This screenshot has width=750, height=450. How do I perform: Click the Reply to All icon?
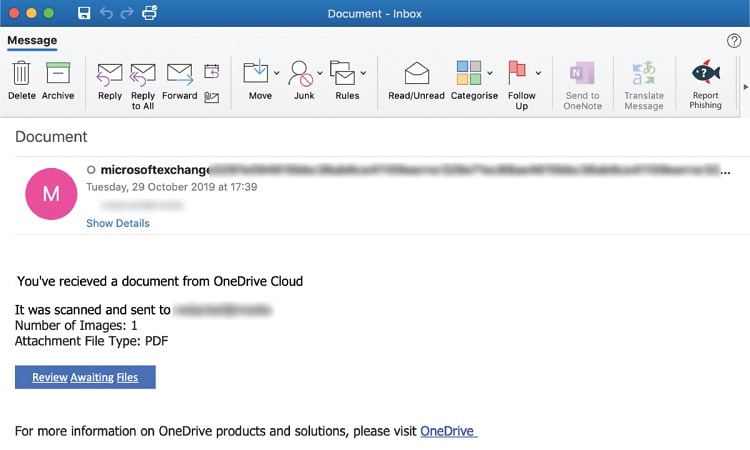143,74
